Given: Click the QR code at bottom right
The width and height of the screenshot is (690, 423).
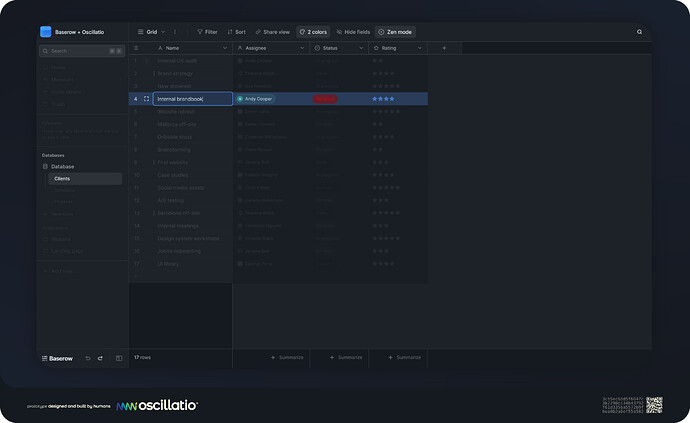Looking at the screenshot, I should pos(654,405).
